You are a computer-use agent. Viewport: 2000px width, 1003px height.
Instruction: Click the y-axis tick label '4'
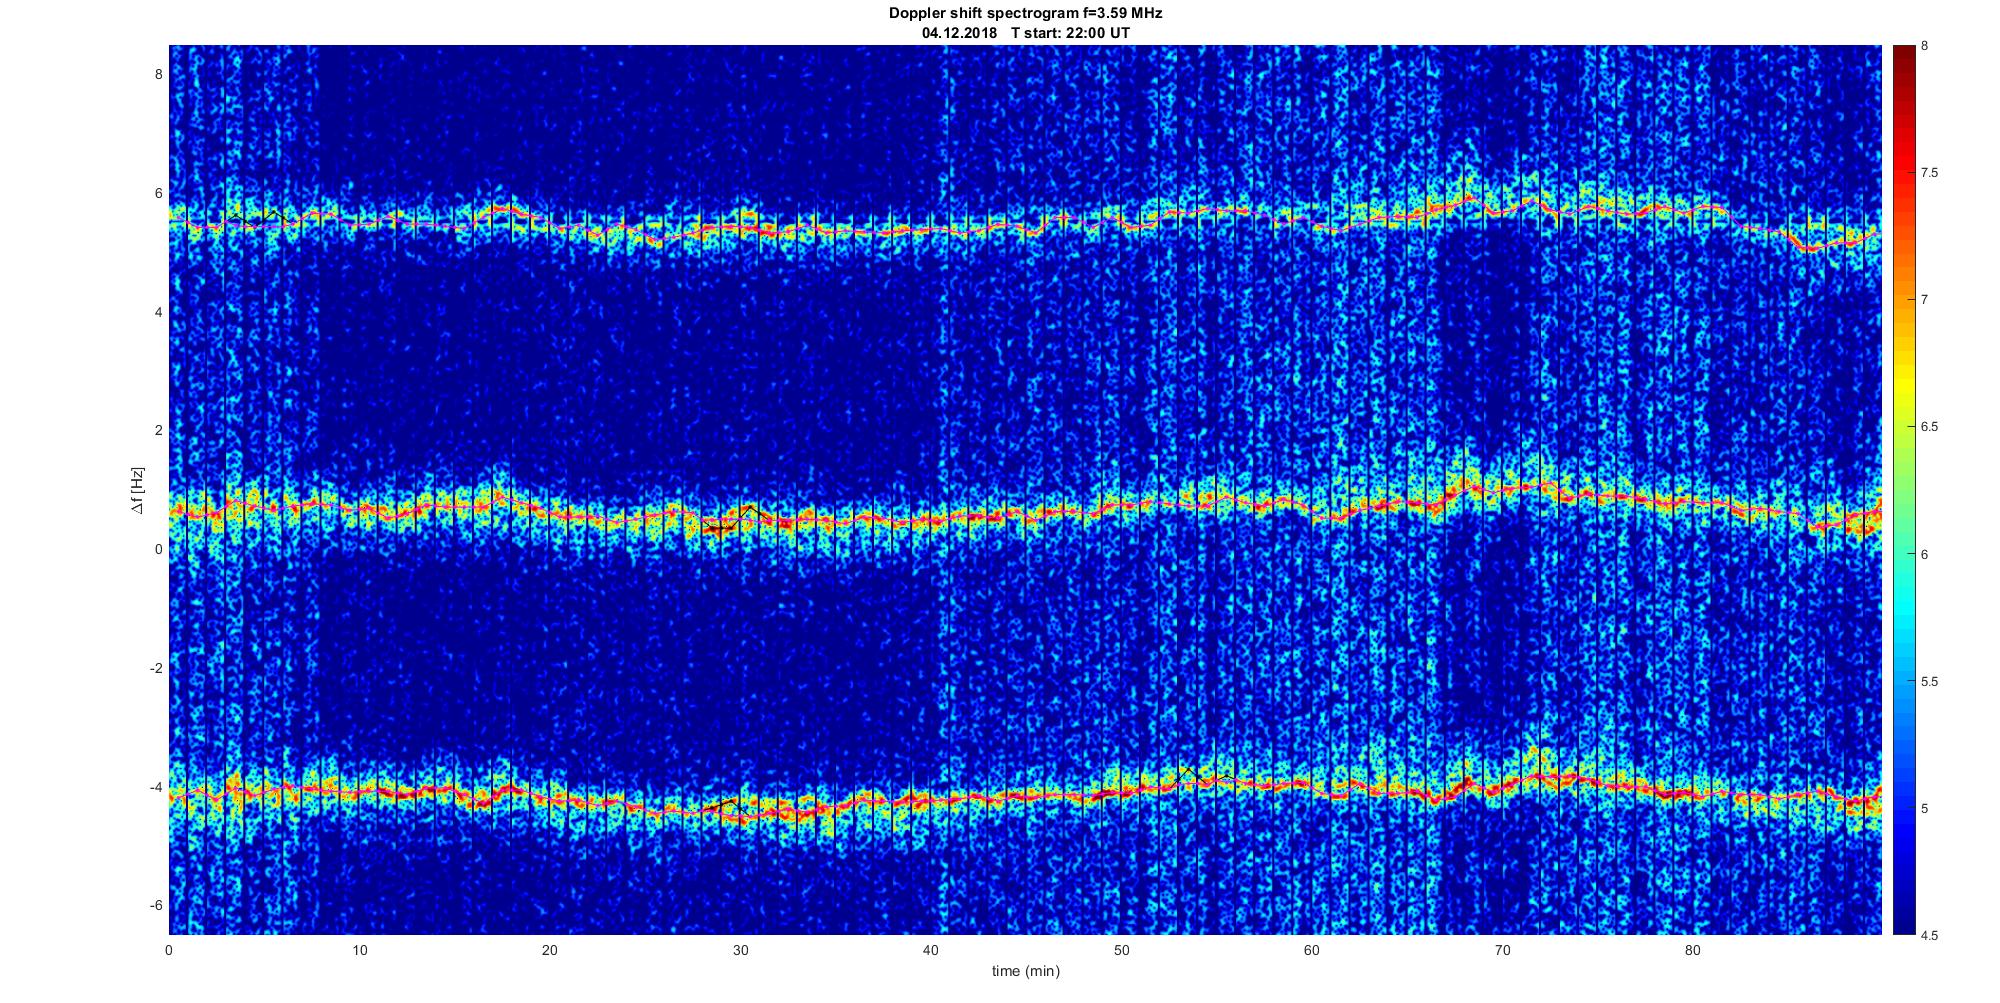click(x=158, y=312)
